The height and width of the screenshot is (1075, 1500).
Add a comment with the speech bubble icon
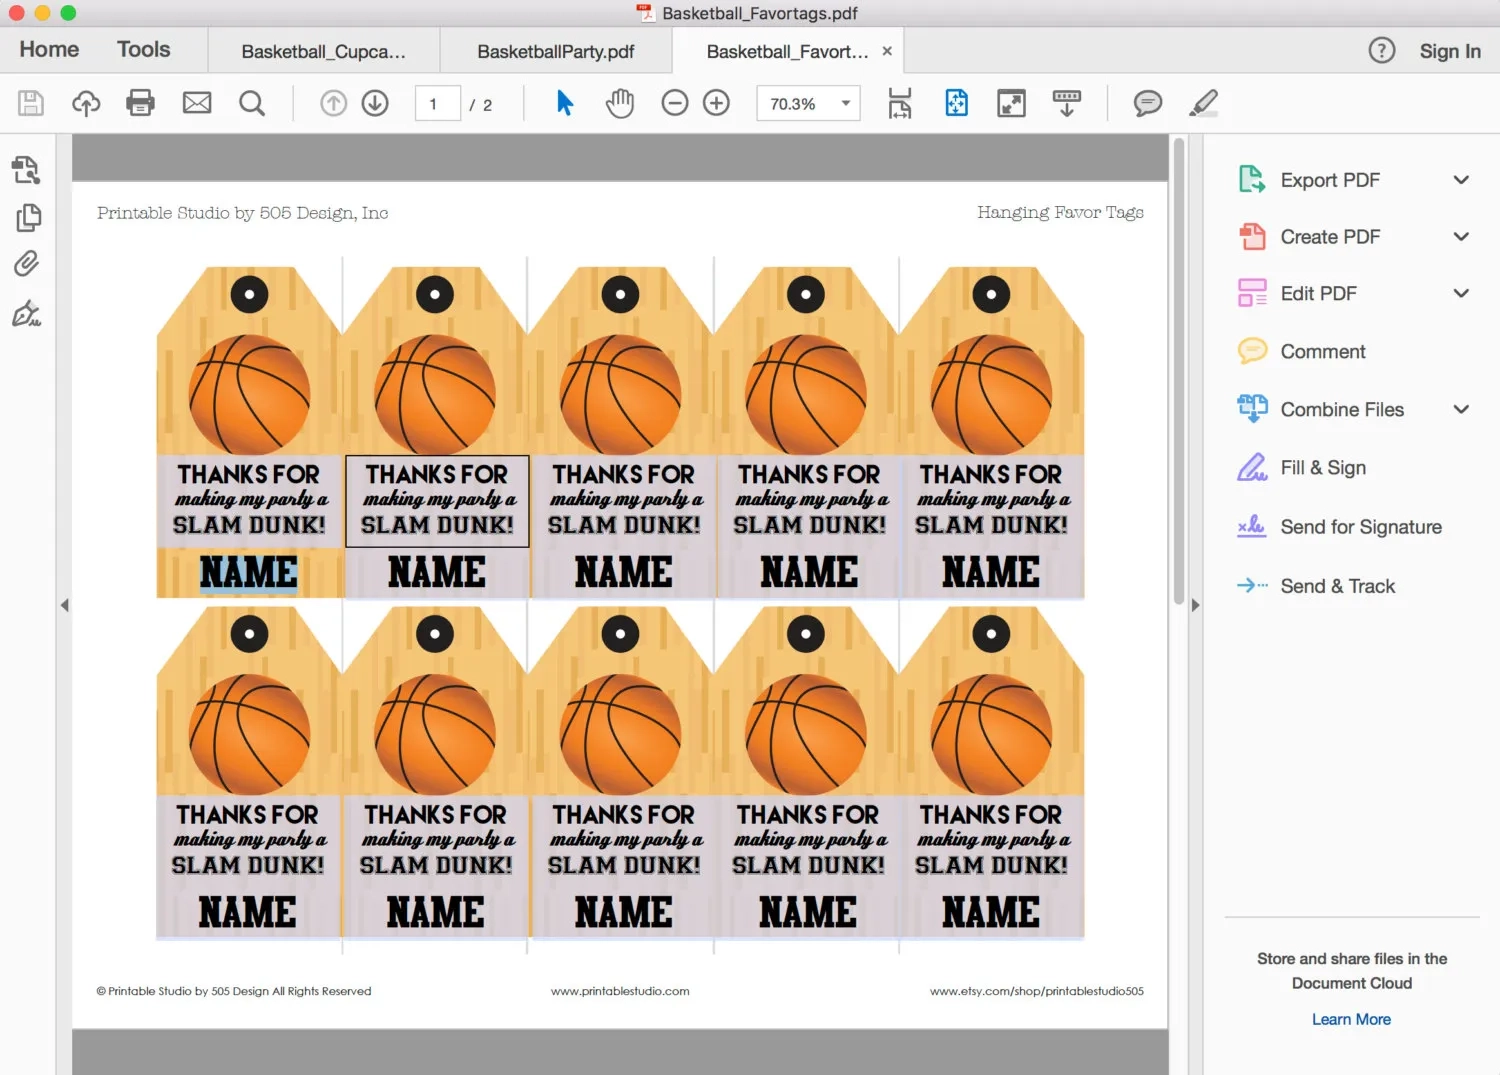pyautogui.click(x=1147, y=103)
